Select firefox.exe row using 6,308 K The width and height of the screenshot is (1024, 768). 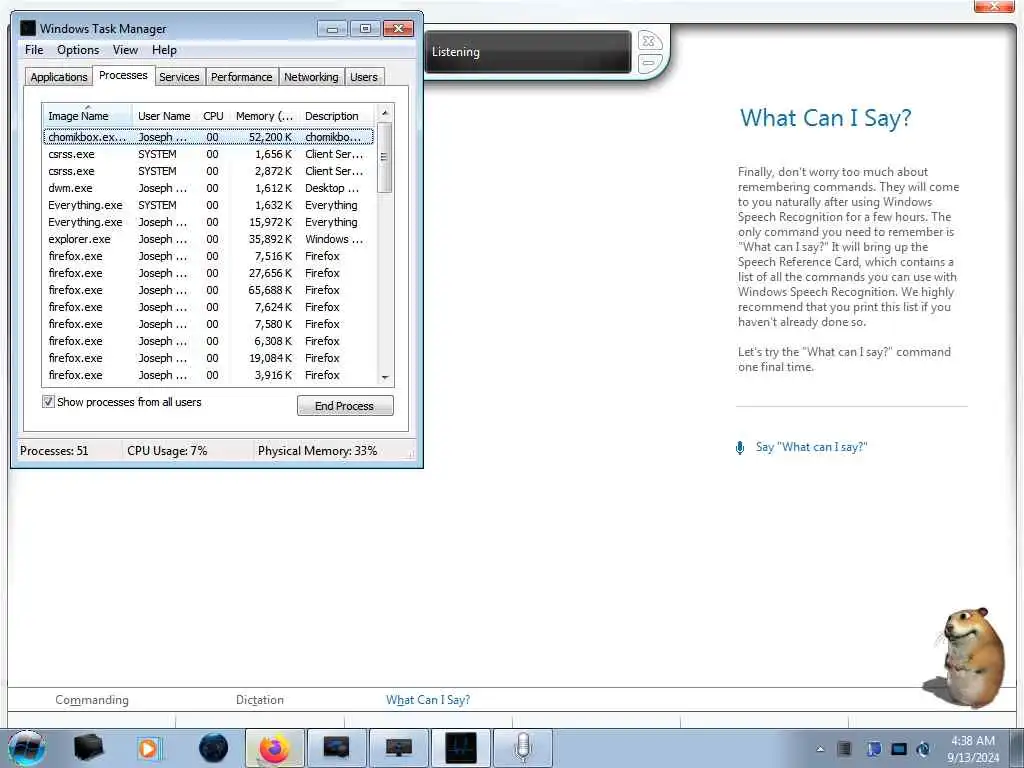[208, 341]
